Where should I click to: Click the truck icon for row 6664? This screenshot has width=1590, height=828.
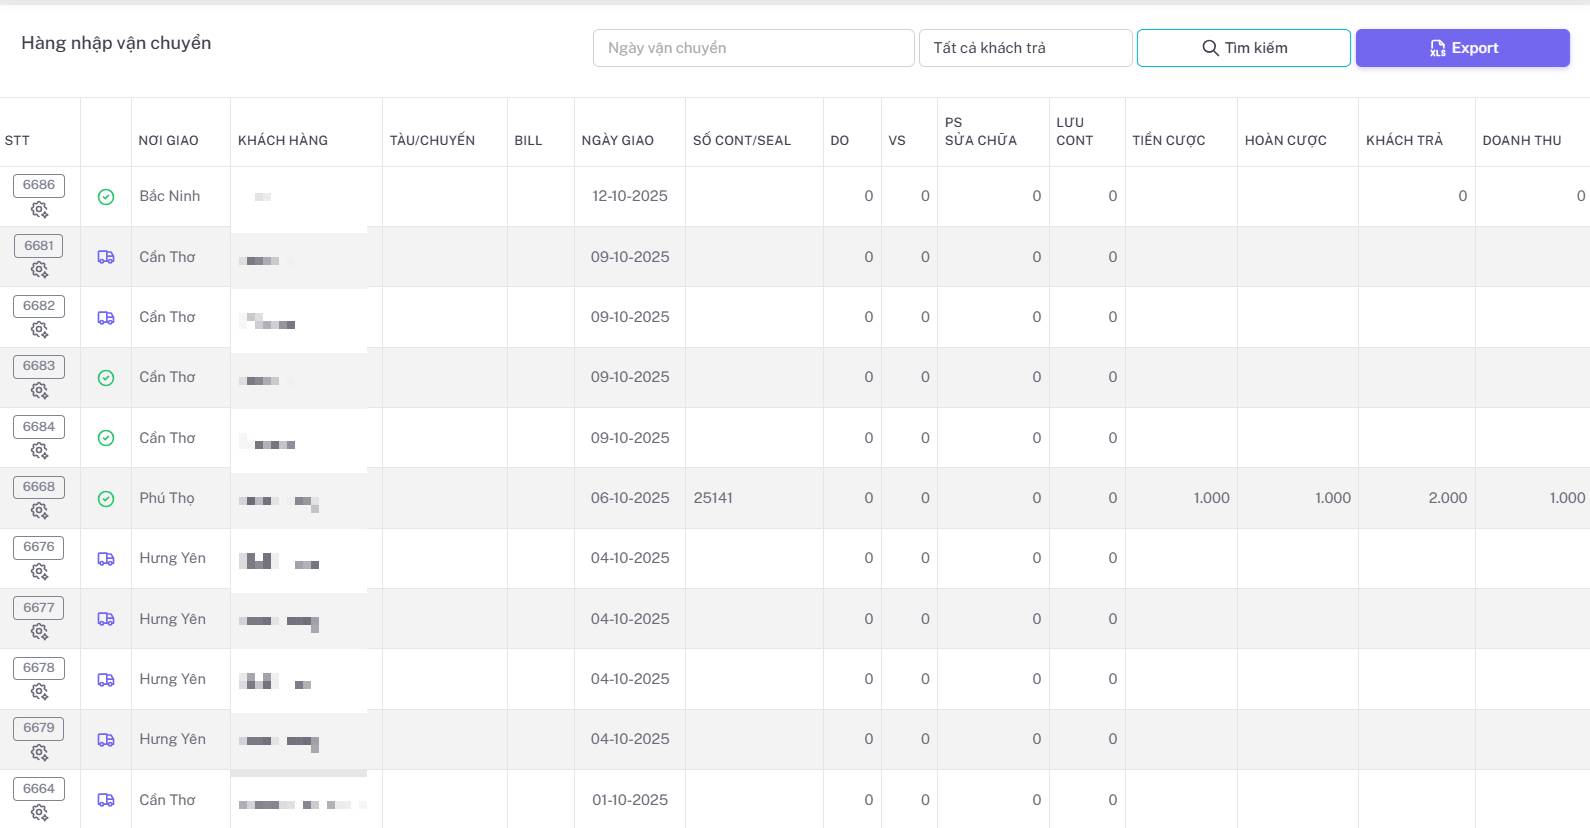click(106, 800)
